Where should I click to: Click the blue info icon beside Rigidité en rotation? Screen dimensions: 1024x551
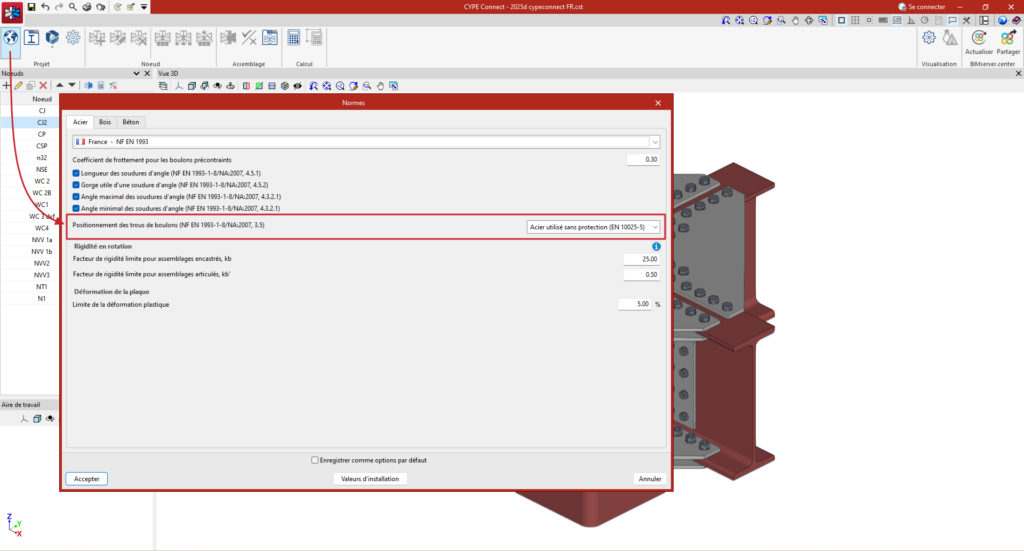656,247
